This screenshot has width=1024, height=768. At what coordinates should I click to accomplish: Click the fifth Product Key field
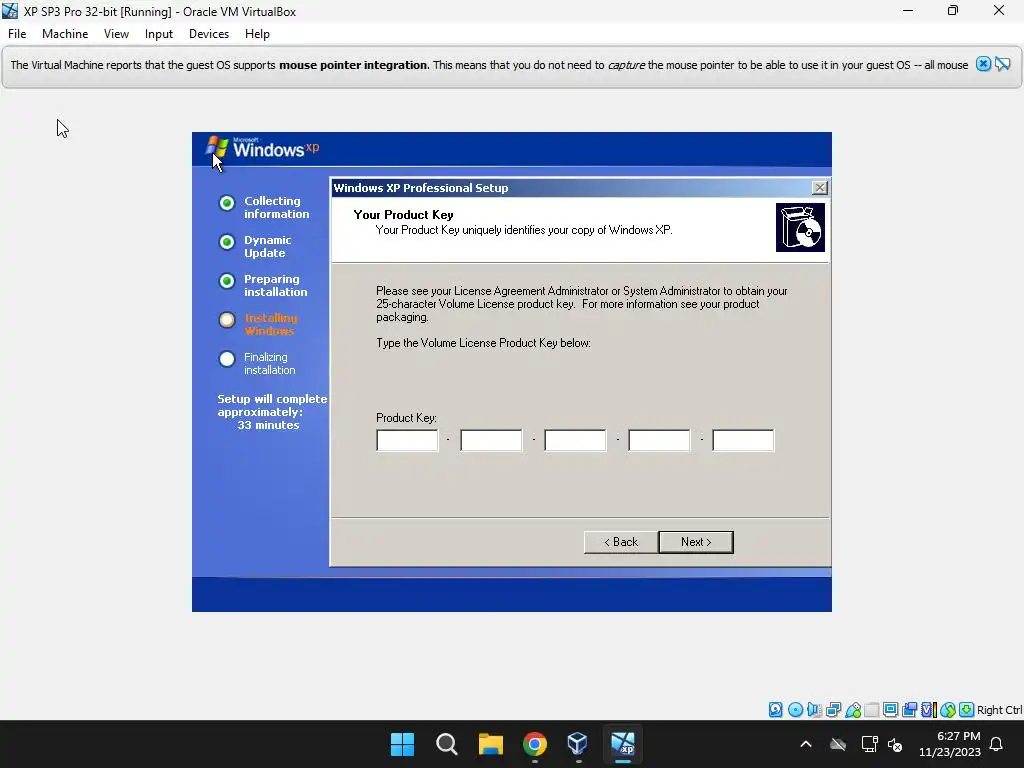click(743, 440)
